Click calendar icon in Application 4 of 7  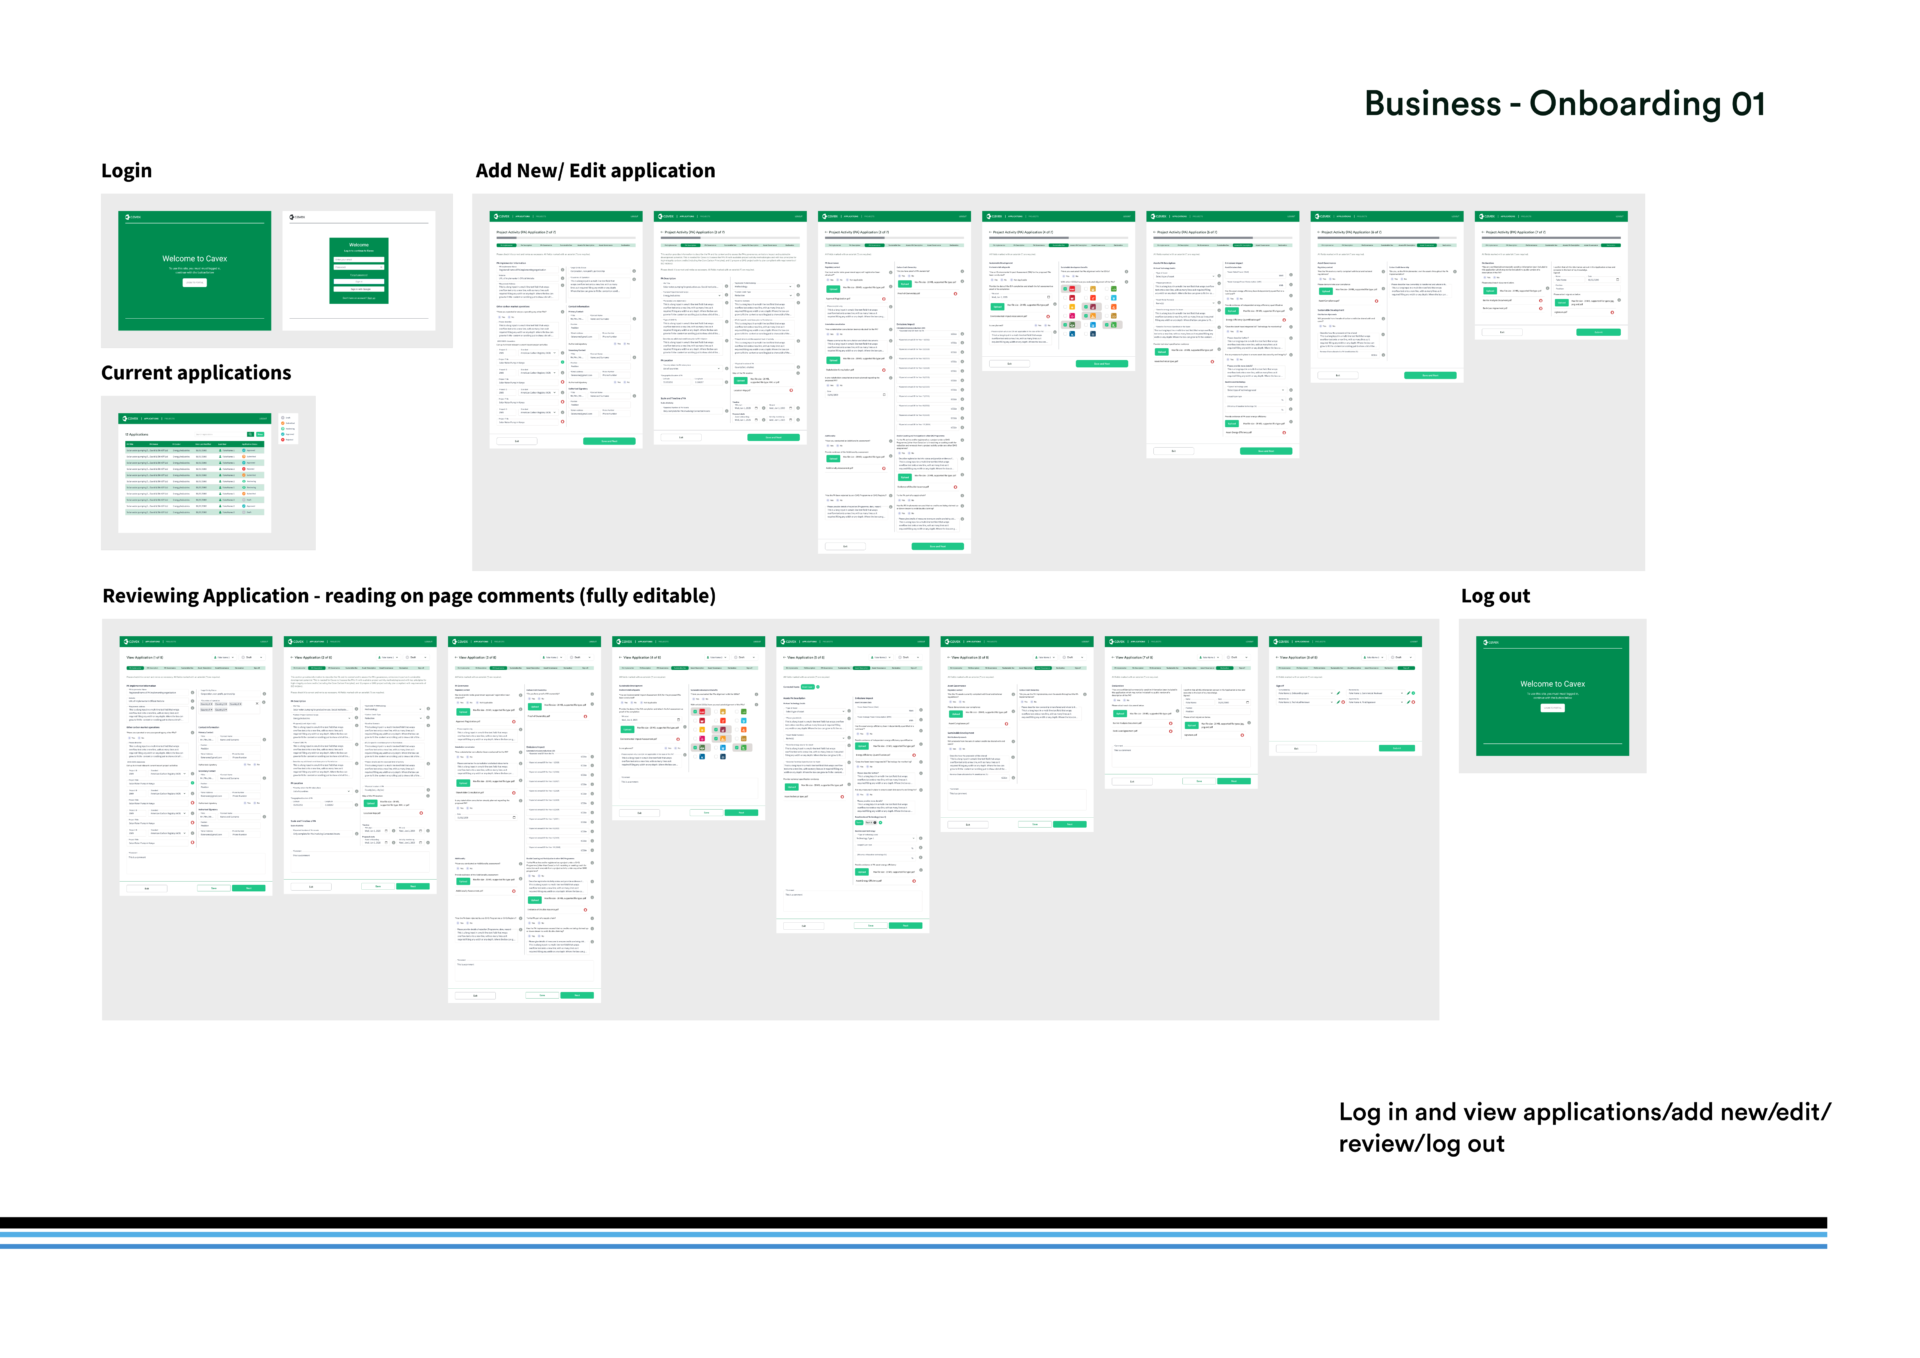pyautogui.click(x=1048, y=297)
